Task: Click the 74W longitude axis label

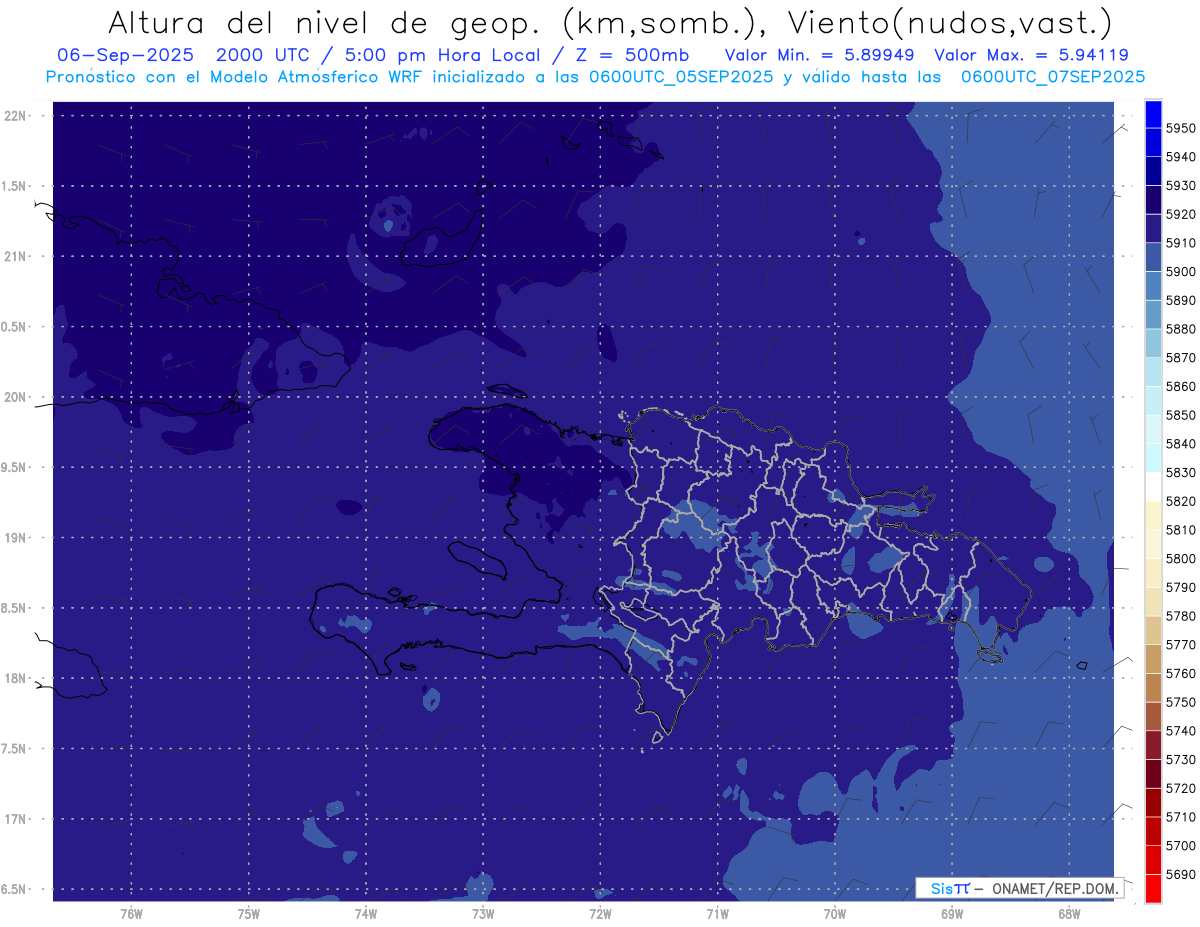Action: click(366, 912)
